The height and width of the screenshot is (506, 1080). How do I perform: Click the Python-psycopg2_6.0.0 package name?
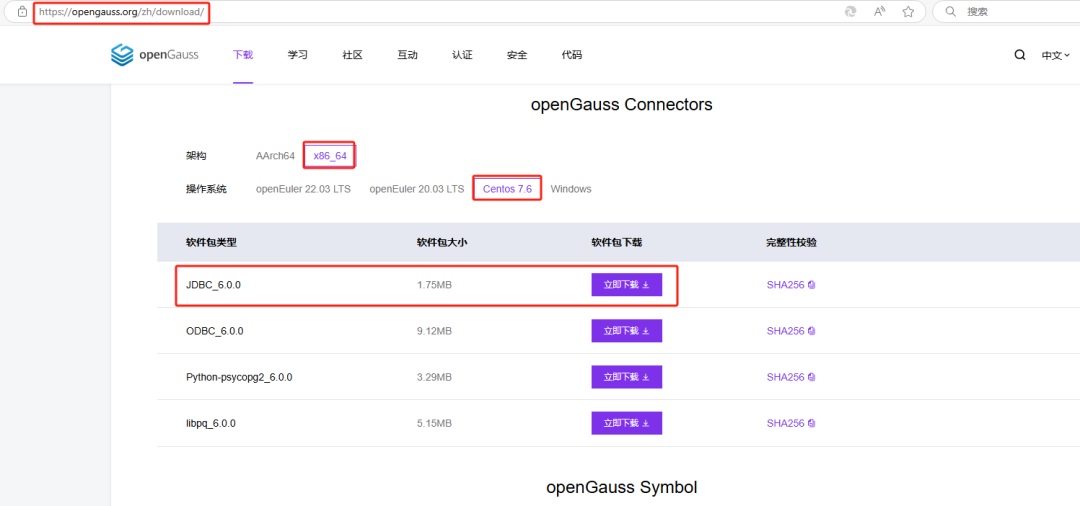(239, 377)
